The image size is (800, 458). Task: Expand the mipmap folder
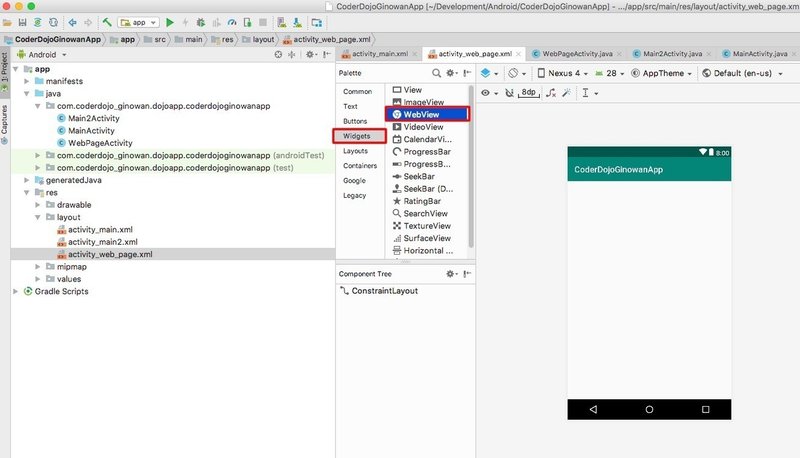(38, 267)
